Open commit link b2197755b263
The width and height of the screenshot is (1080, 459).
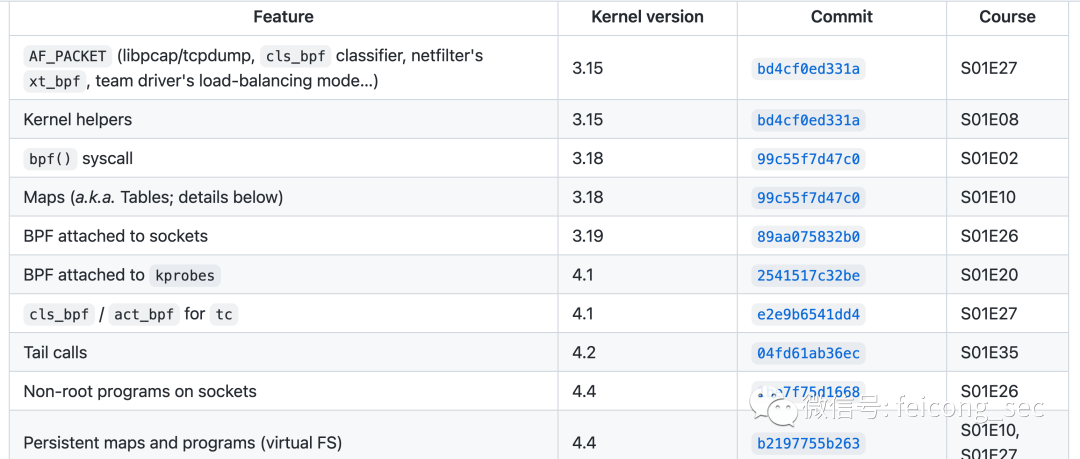(808, 443)
